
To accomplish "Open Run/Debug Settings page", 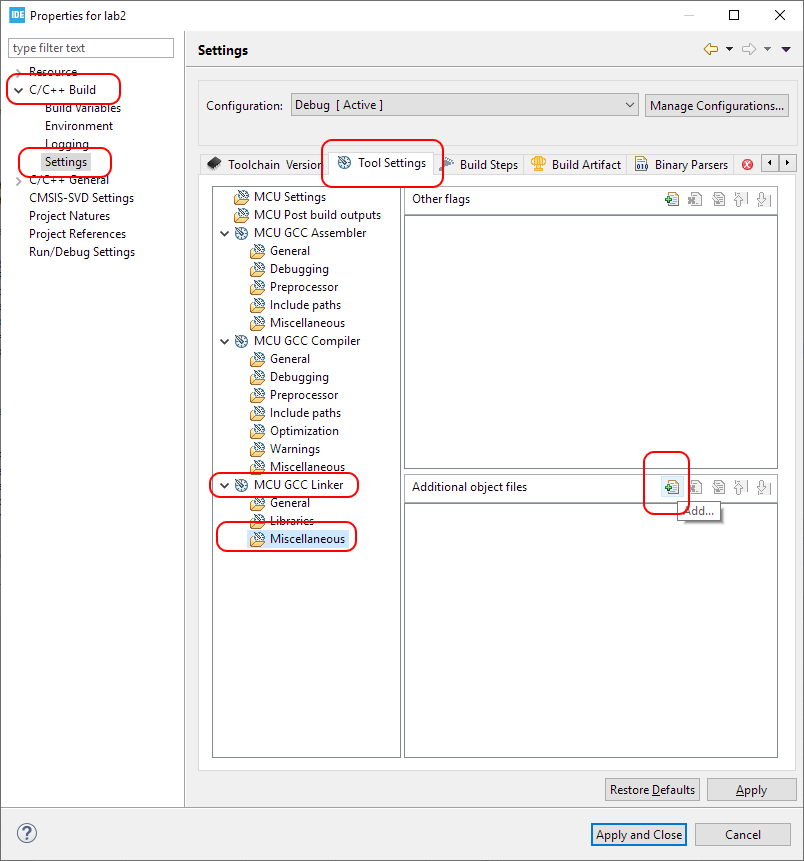I will 82,252.
